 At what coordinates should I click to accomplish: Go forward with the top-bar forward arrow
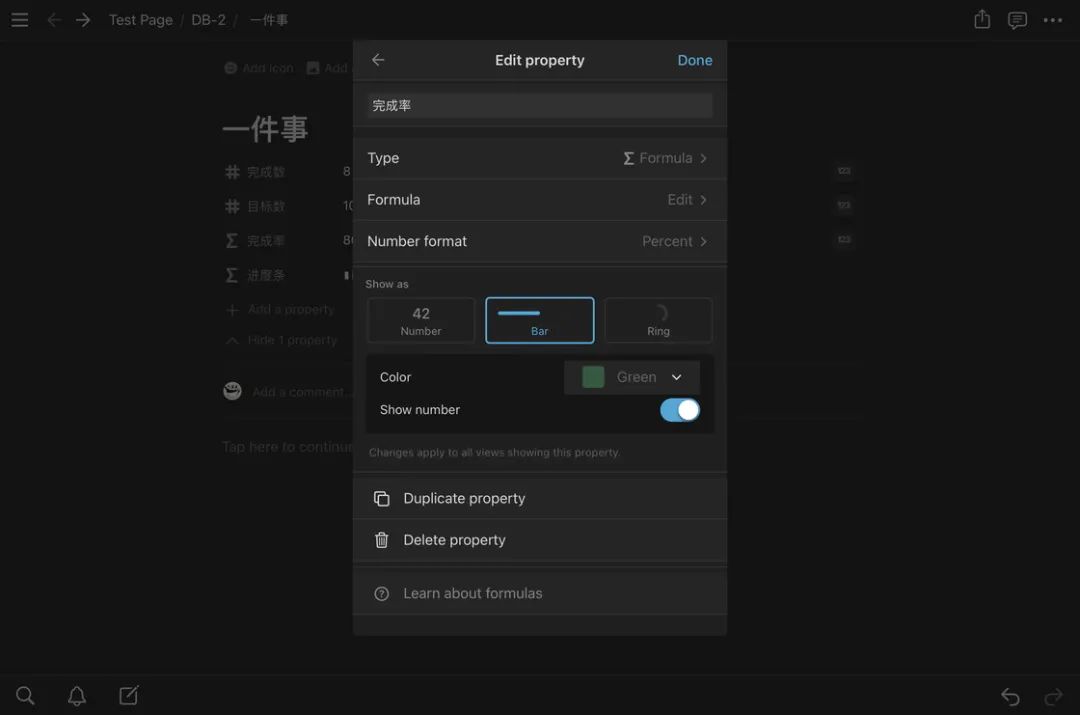click(83, 20)
